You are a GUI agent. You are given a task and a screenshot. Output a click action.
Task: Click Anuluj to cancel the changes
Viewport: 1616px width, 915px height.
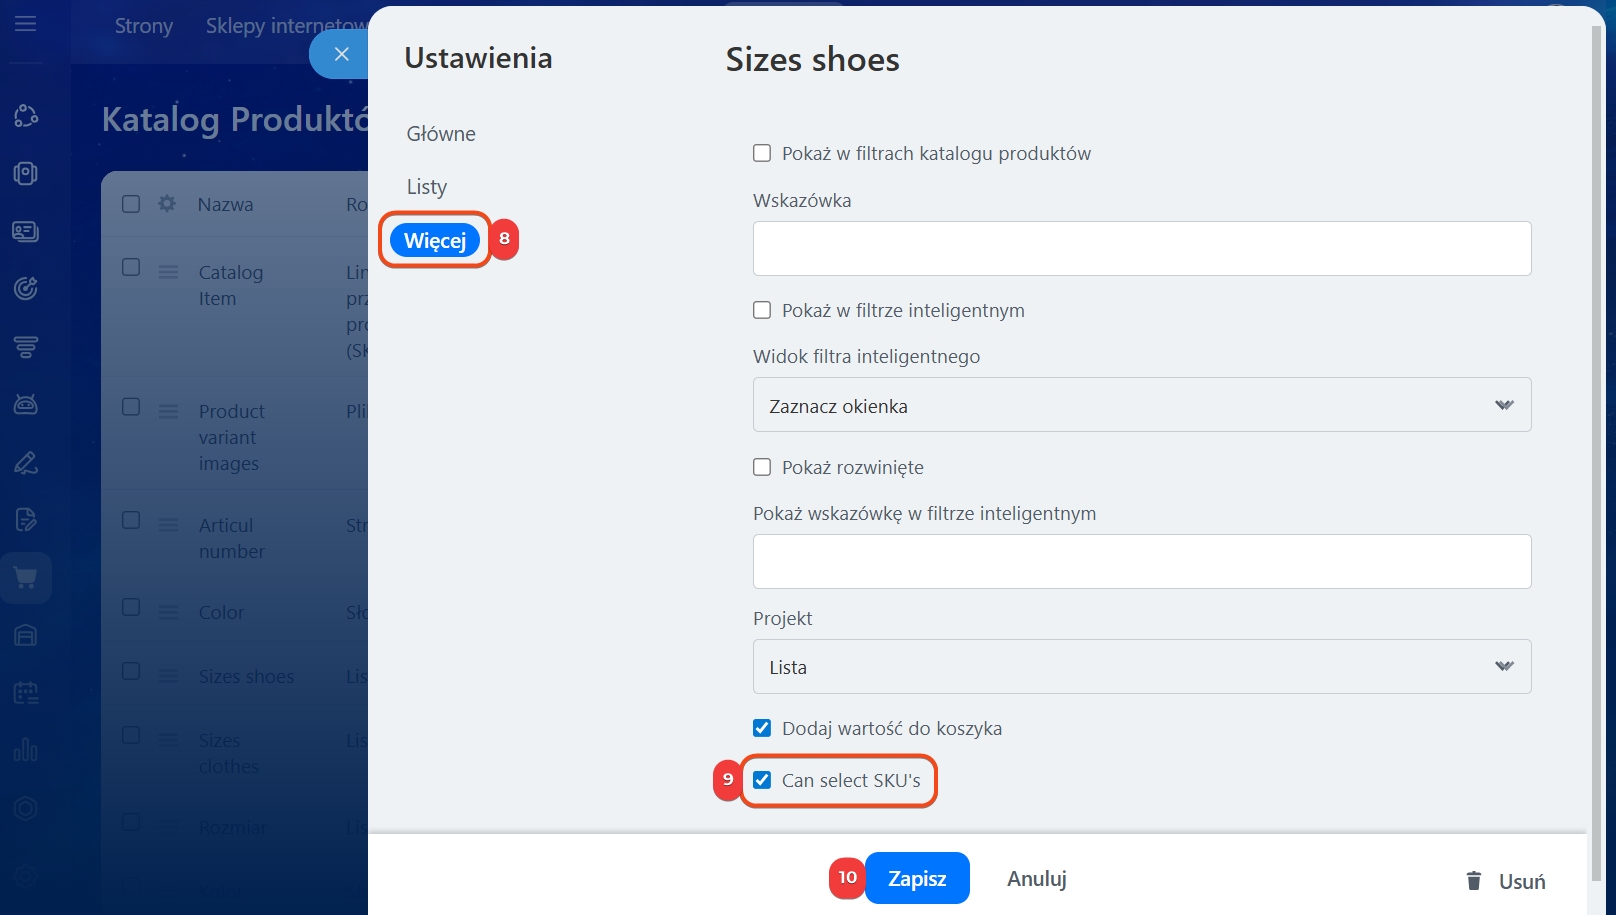point(1036,878)
